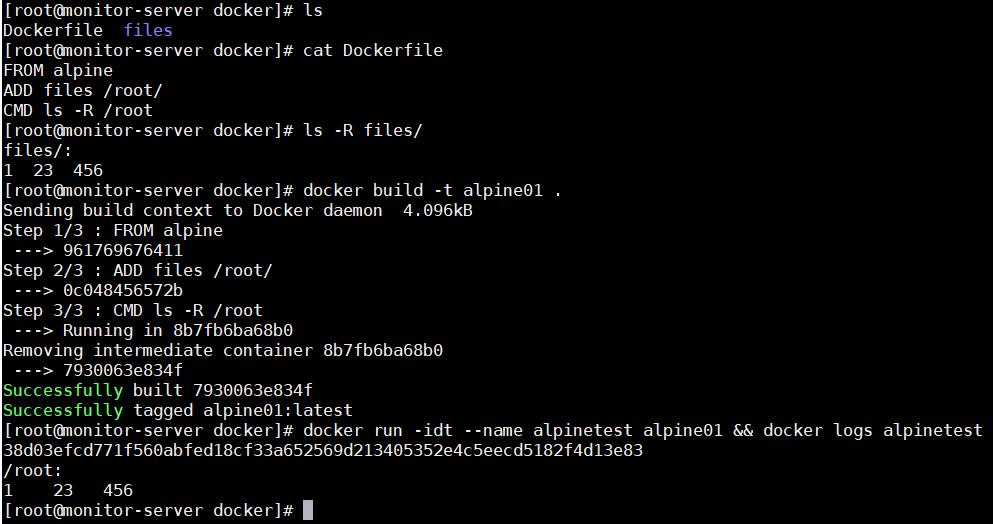
Task: Click the image ID 961769676411
Action: (x=122, y=250)
